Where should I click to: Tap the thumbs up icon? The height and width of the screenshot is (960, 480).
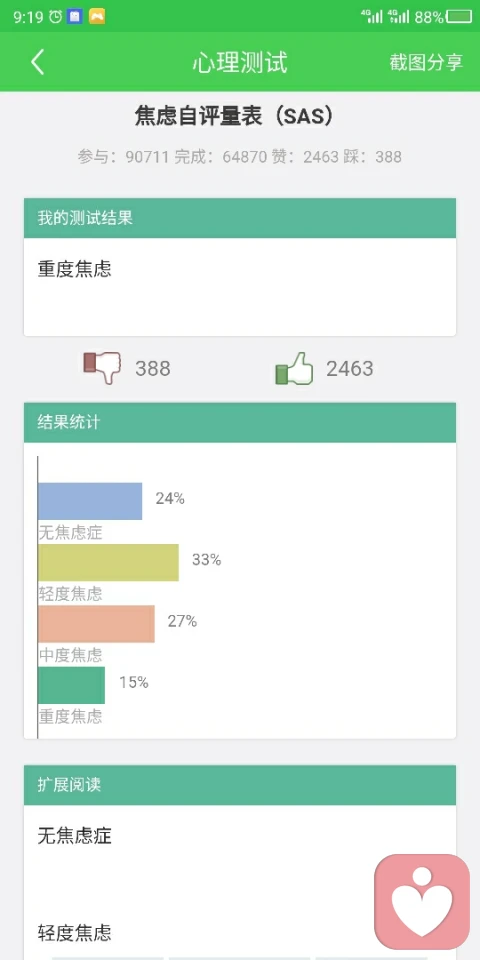(294, 369)
